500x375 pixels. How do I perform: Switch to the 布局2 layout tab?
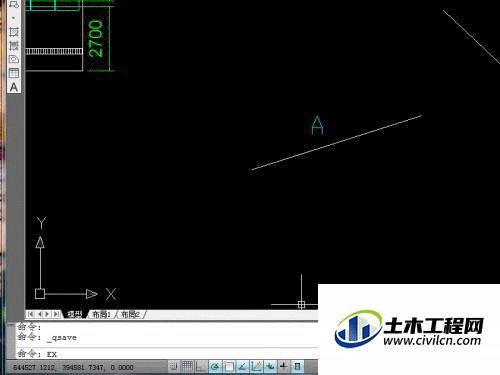(x=130, y=314)
